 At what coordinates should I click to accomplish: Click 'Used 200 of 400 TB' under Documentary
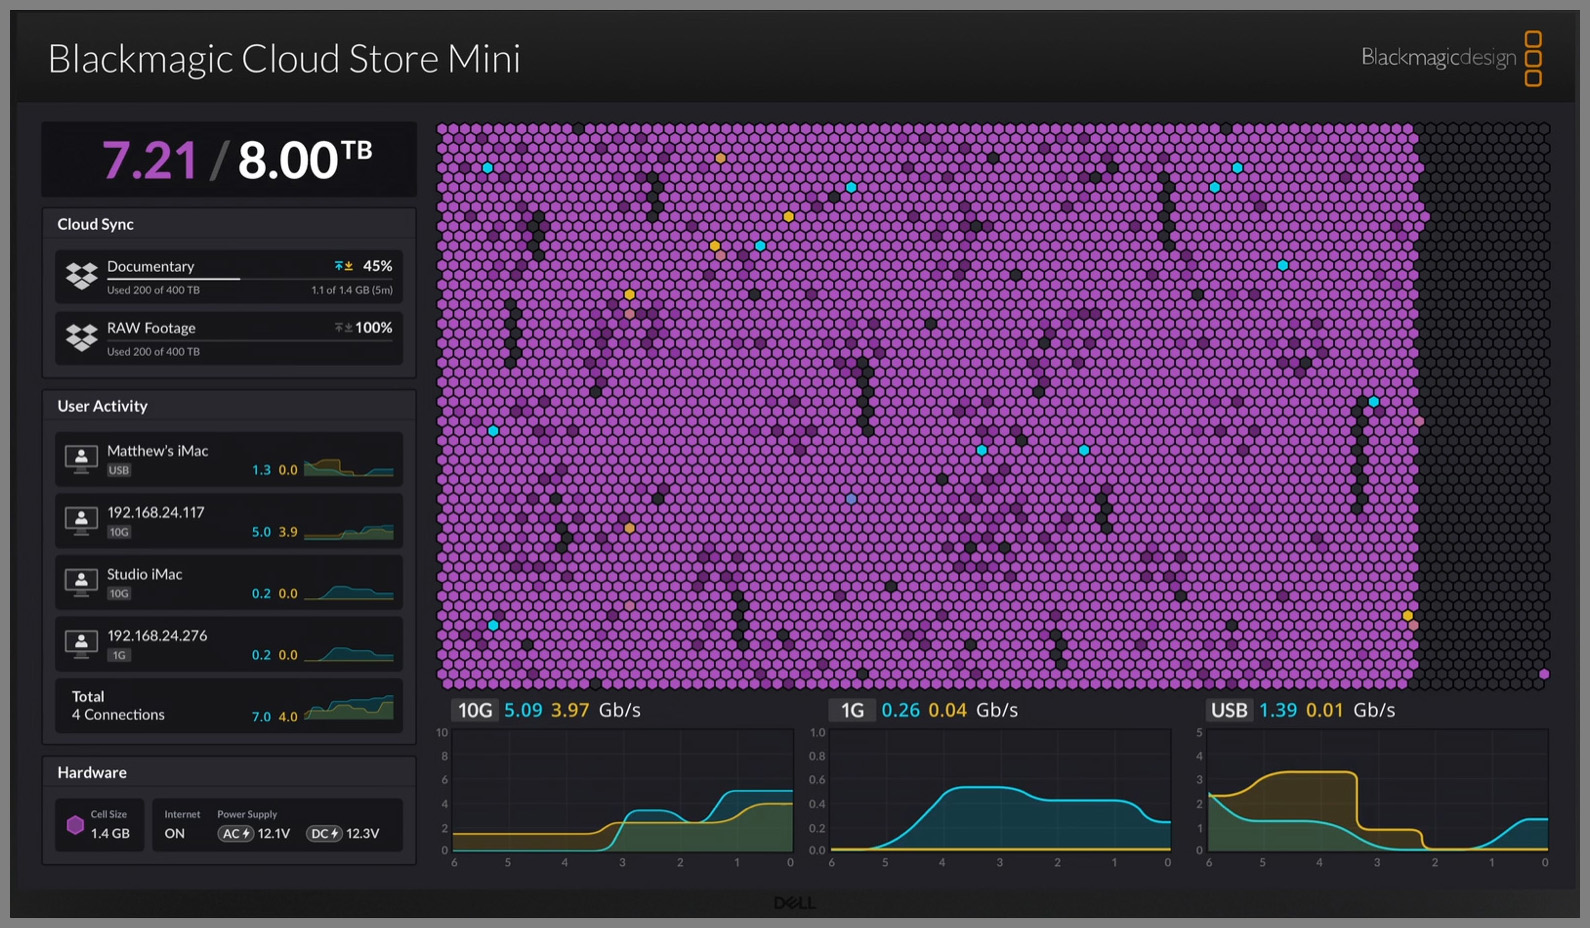point(153,290)
